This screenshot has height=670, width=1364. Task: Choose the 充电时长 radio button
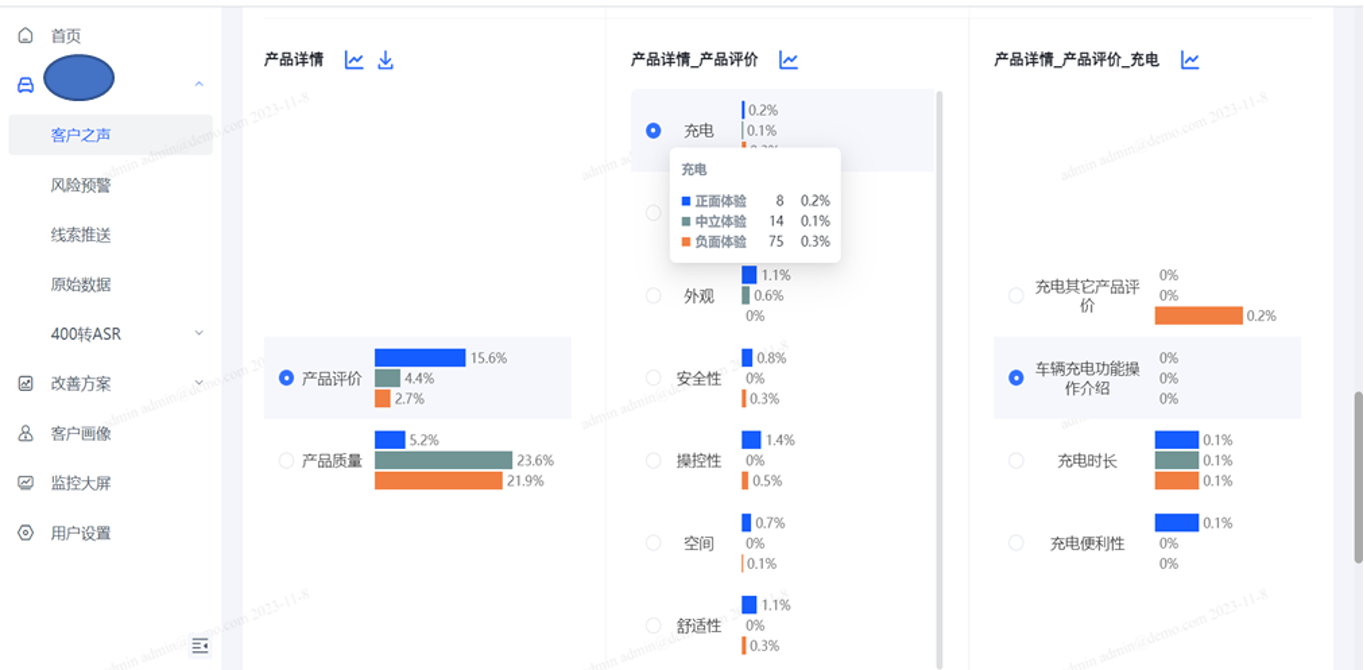click(x=1016, y=461)
